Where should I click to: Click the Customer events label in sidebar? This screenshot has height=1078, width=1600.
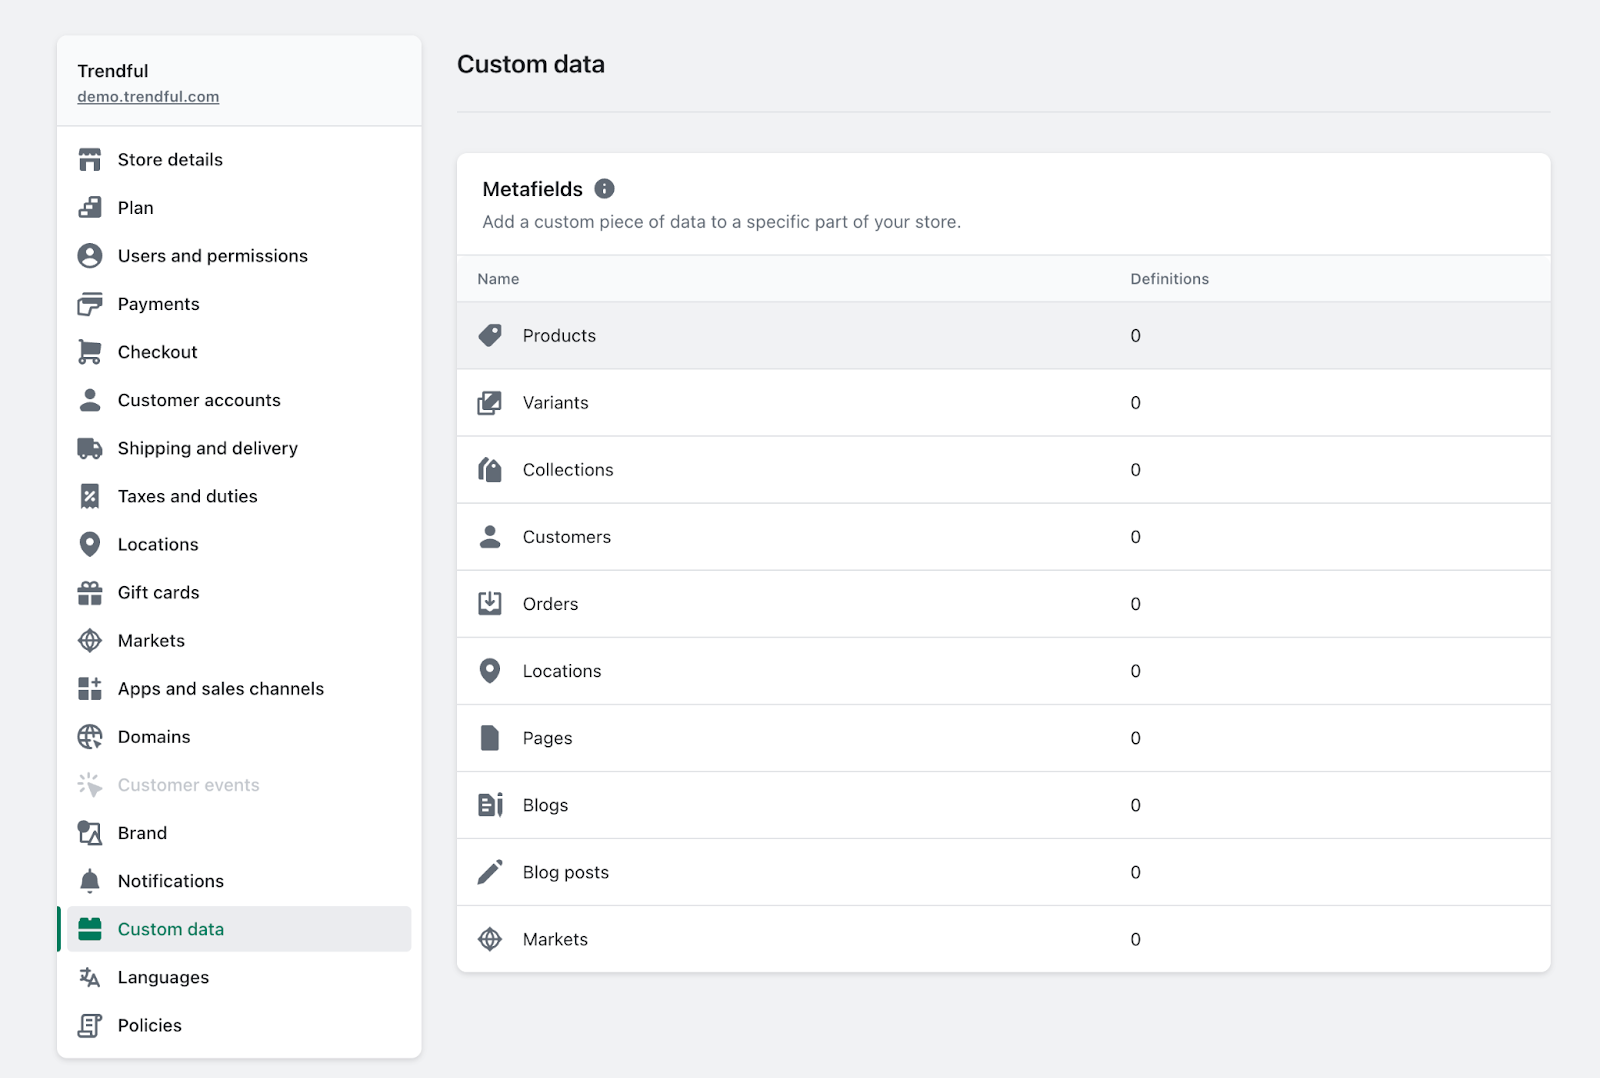[188, 785]
